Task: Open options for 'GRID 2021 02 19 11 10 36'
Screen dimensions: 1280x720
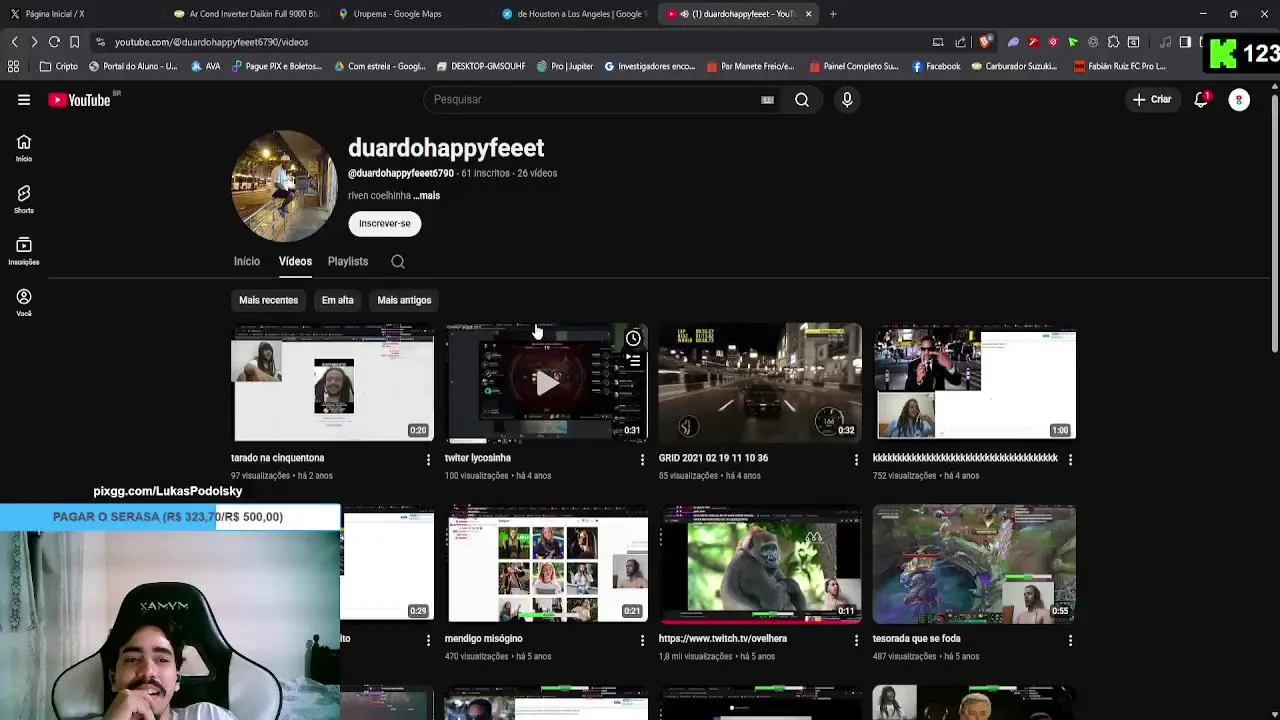Action: (856, 459)
